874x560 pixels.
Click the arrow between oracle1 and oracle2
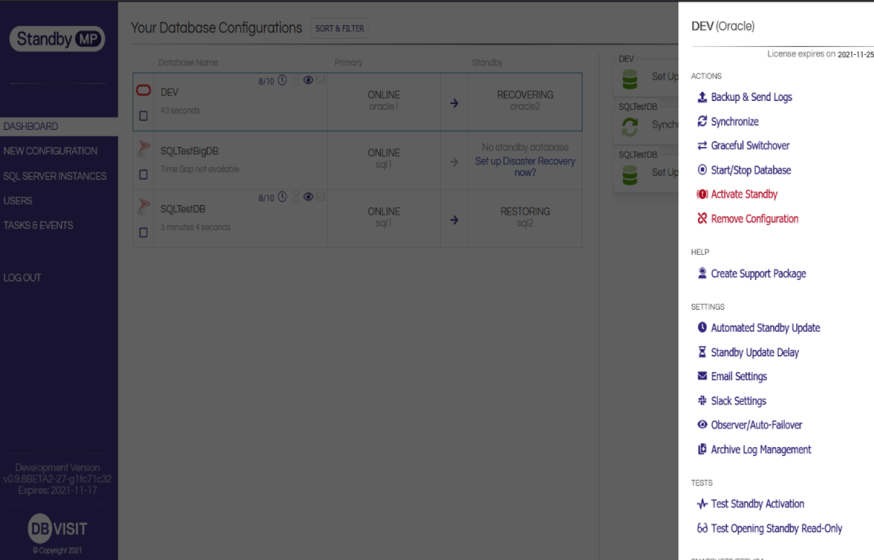pos(454,103)
